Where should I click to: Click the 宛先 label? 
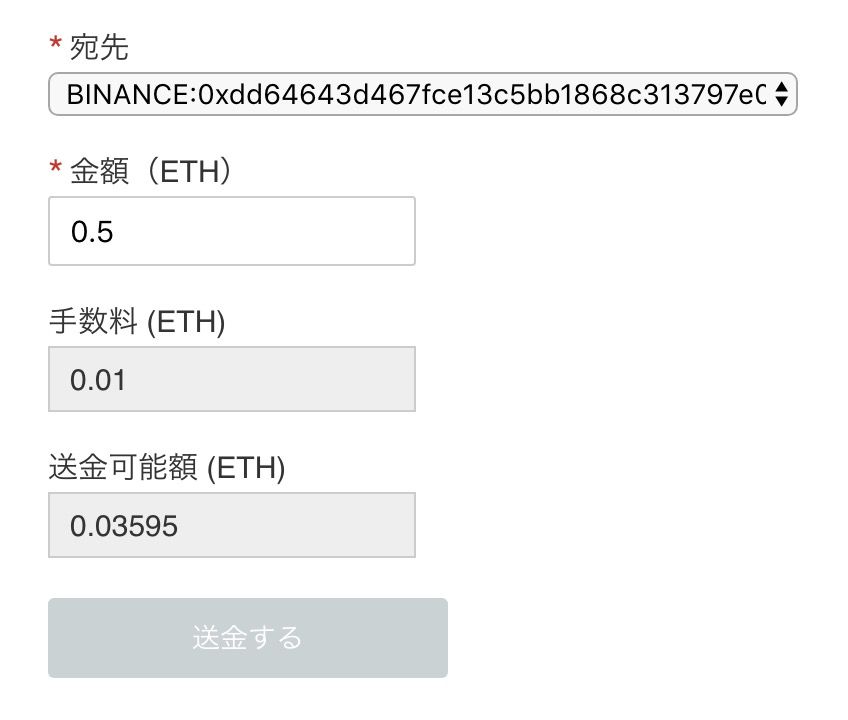(99, 46)
